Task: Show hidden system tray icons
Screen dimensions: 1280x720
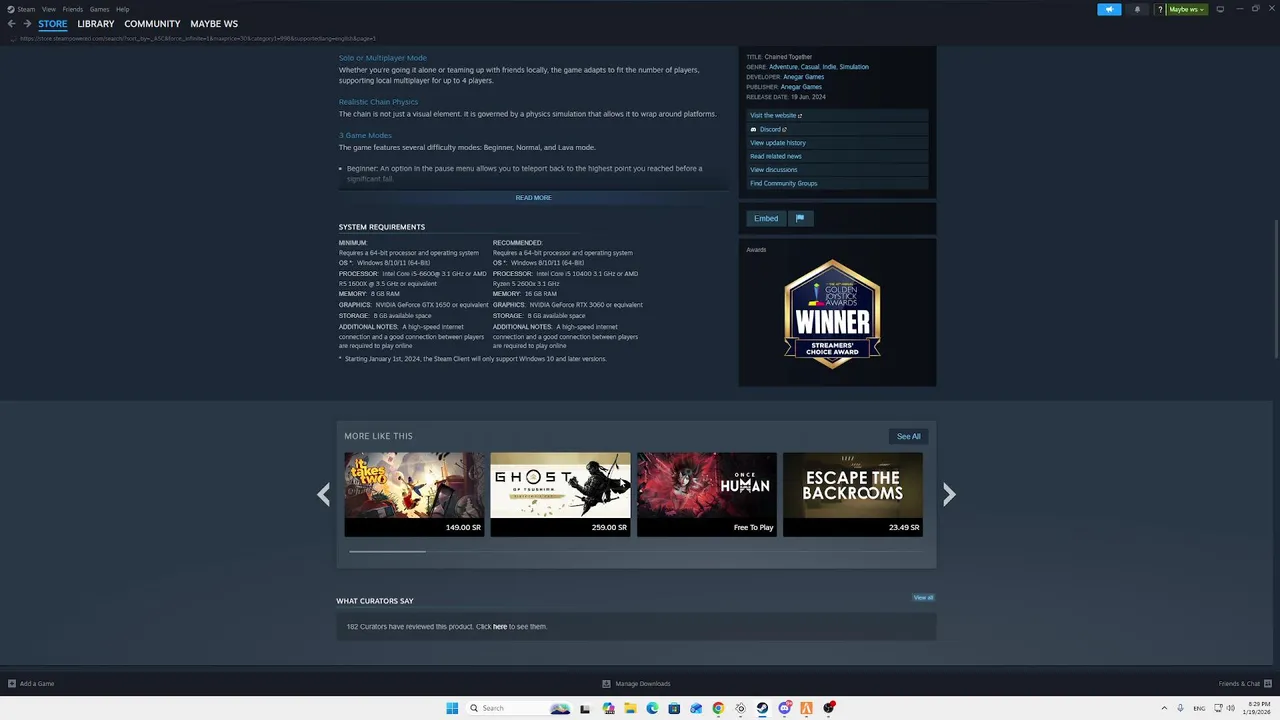Action: [x=1165, y=708]
